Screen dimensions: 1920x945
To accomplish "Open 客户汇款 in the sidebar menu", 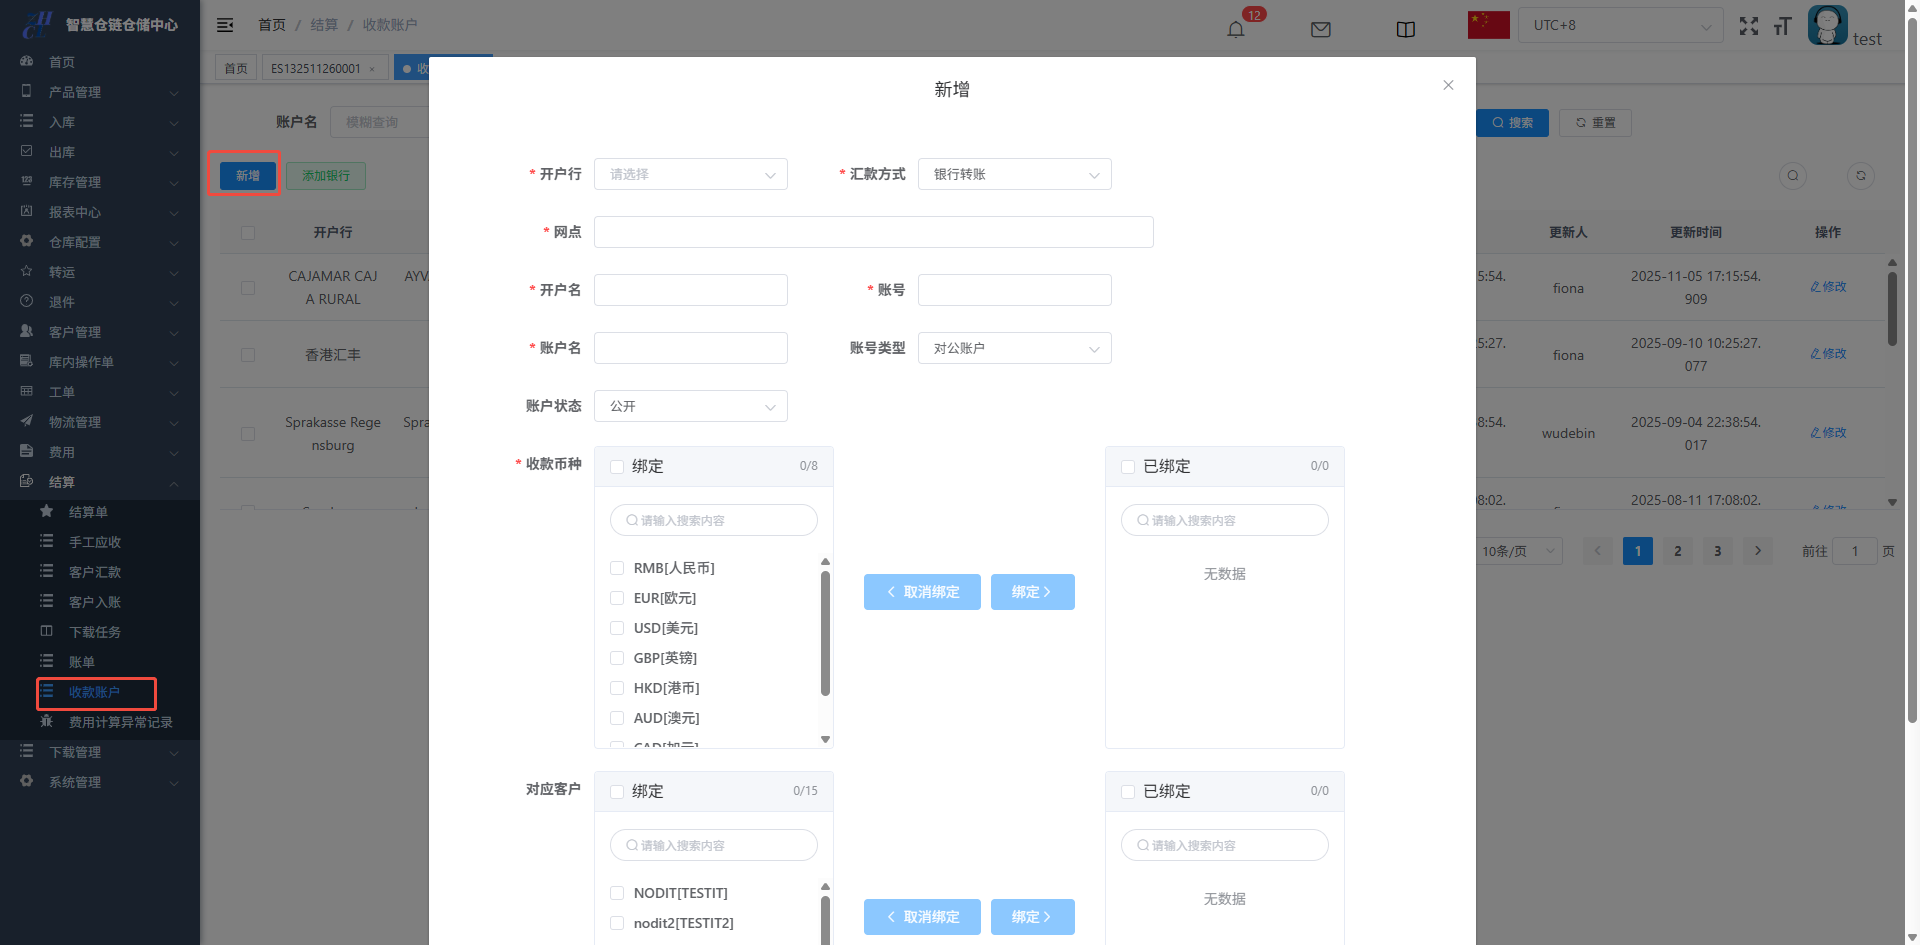I will pos(94,572).
